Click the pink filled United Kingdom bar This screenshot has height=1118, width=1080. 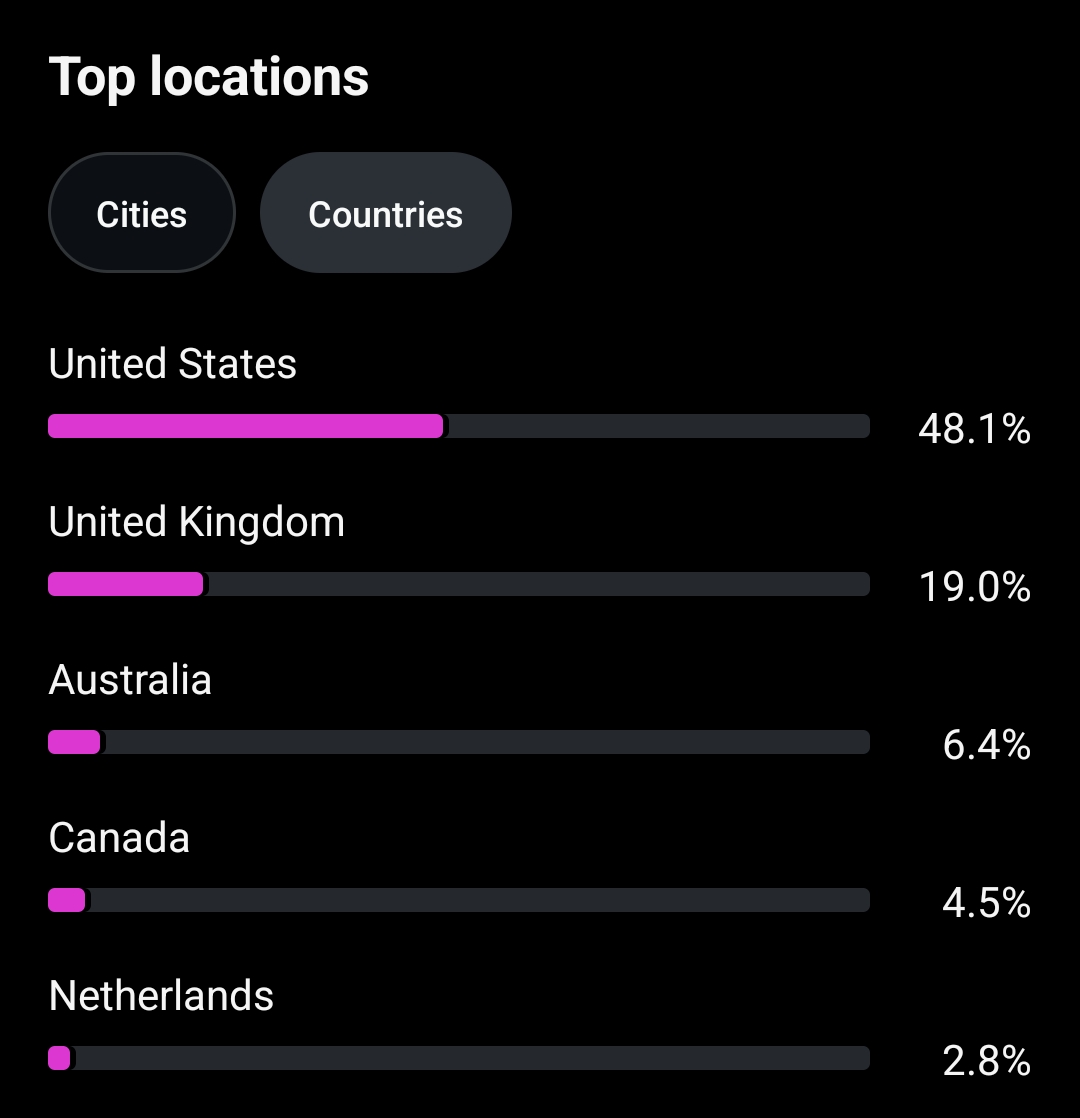coord(125,584)
